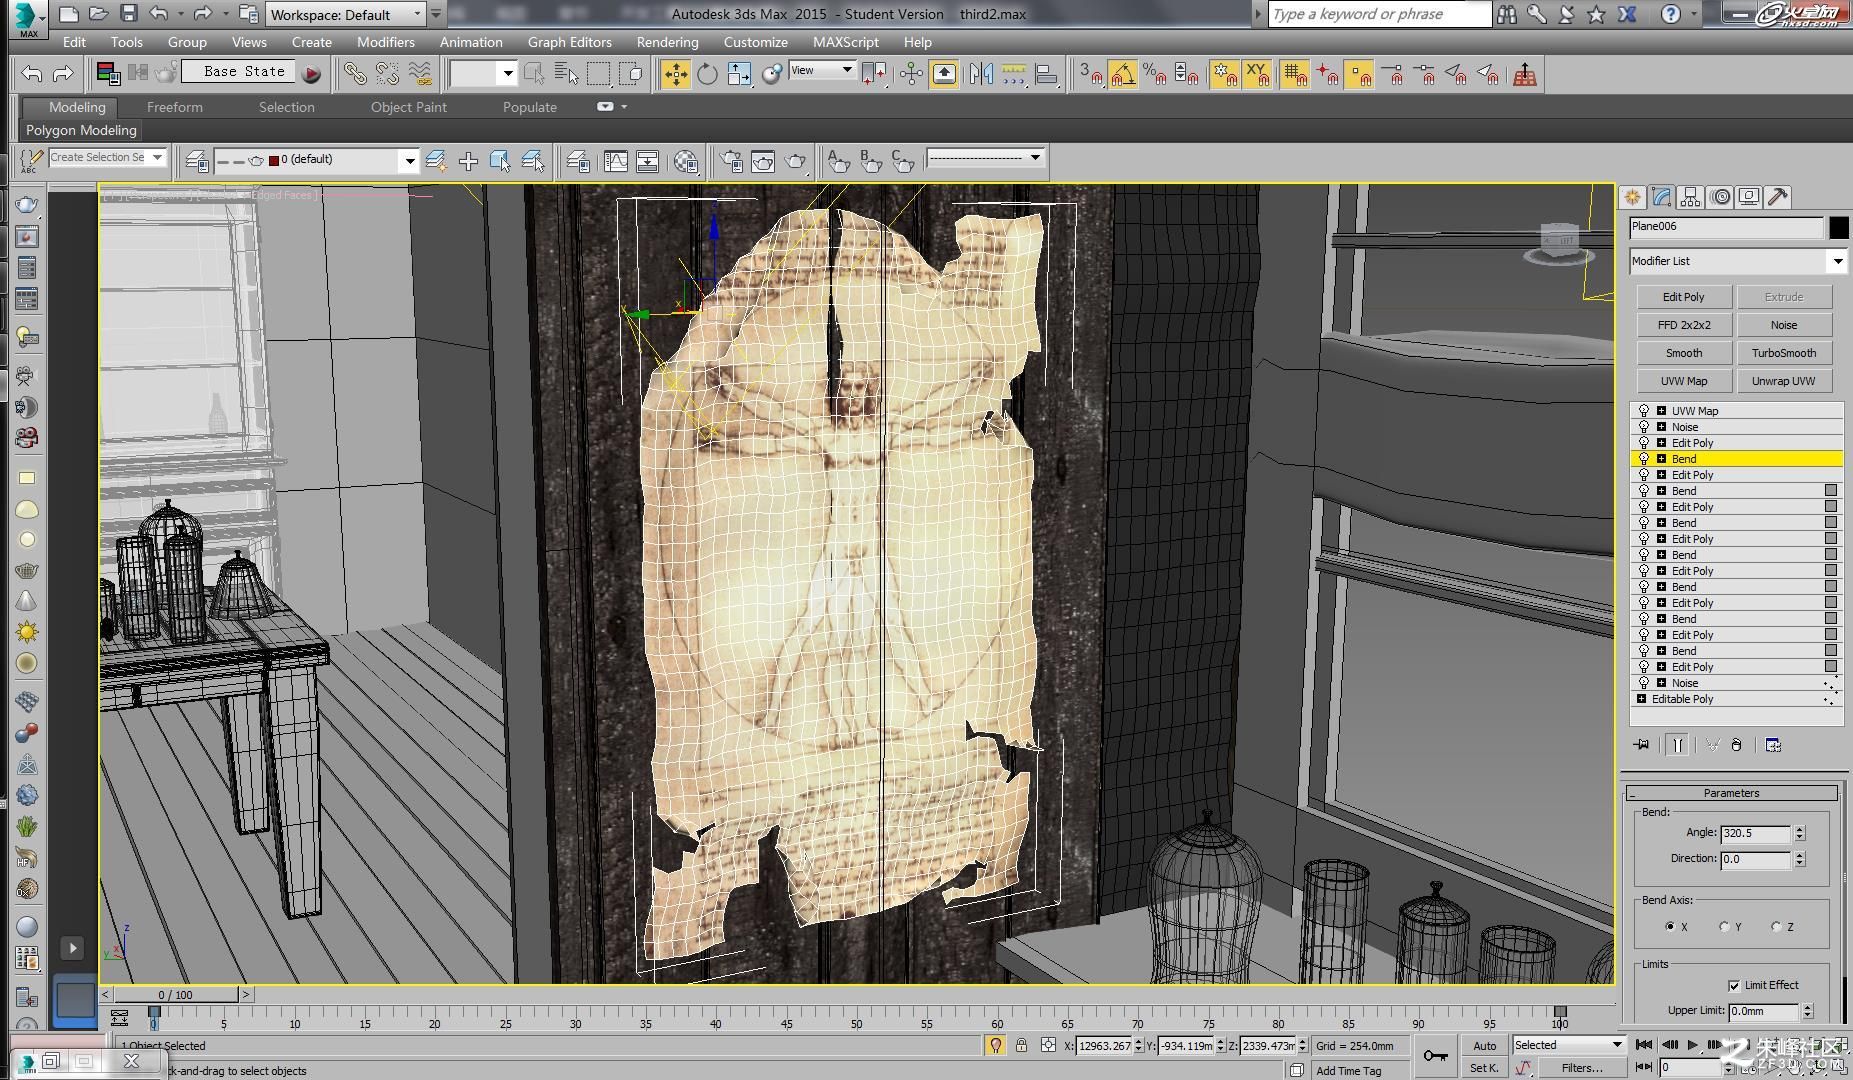Open Create Selection Set dropdown
Image resolution: width=1853 pixels, height=1080 pixels.
(107, 157)
